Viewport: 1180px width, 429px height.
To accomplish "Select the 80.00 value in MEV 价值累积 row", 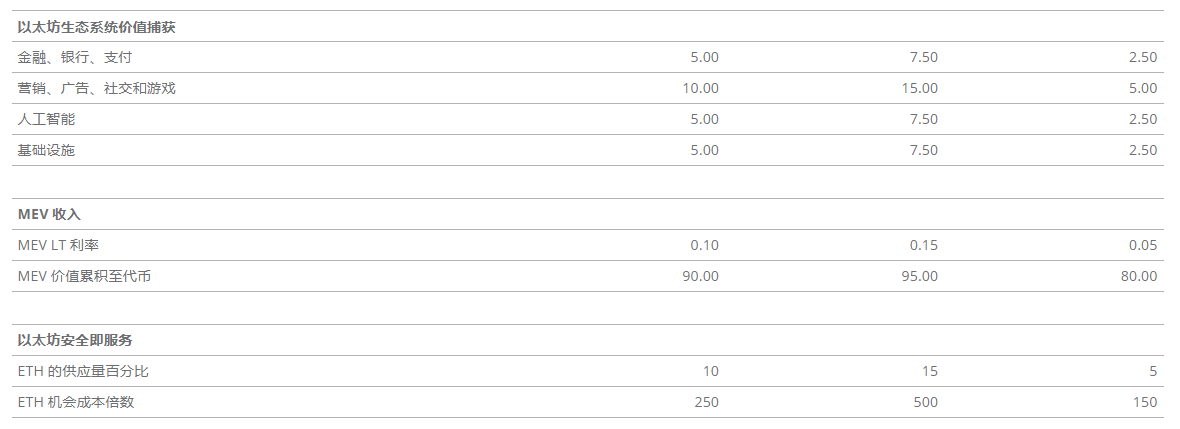I will pyautogui.click(x=1139, y=276).
